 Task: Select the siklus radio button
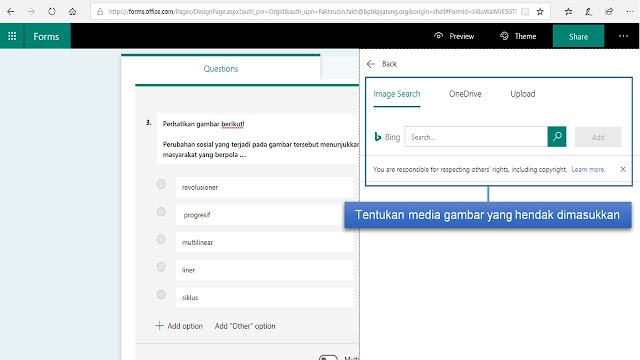point(161,294)
